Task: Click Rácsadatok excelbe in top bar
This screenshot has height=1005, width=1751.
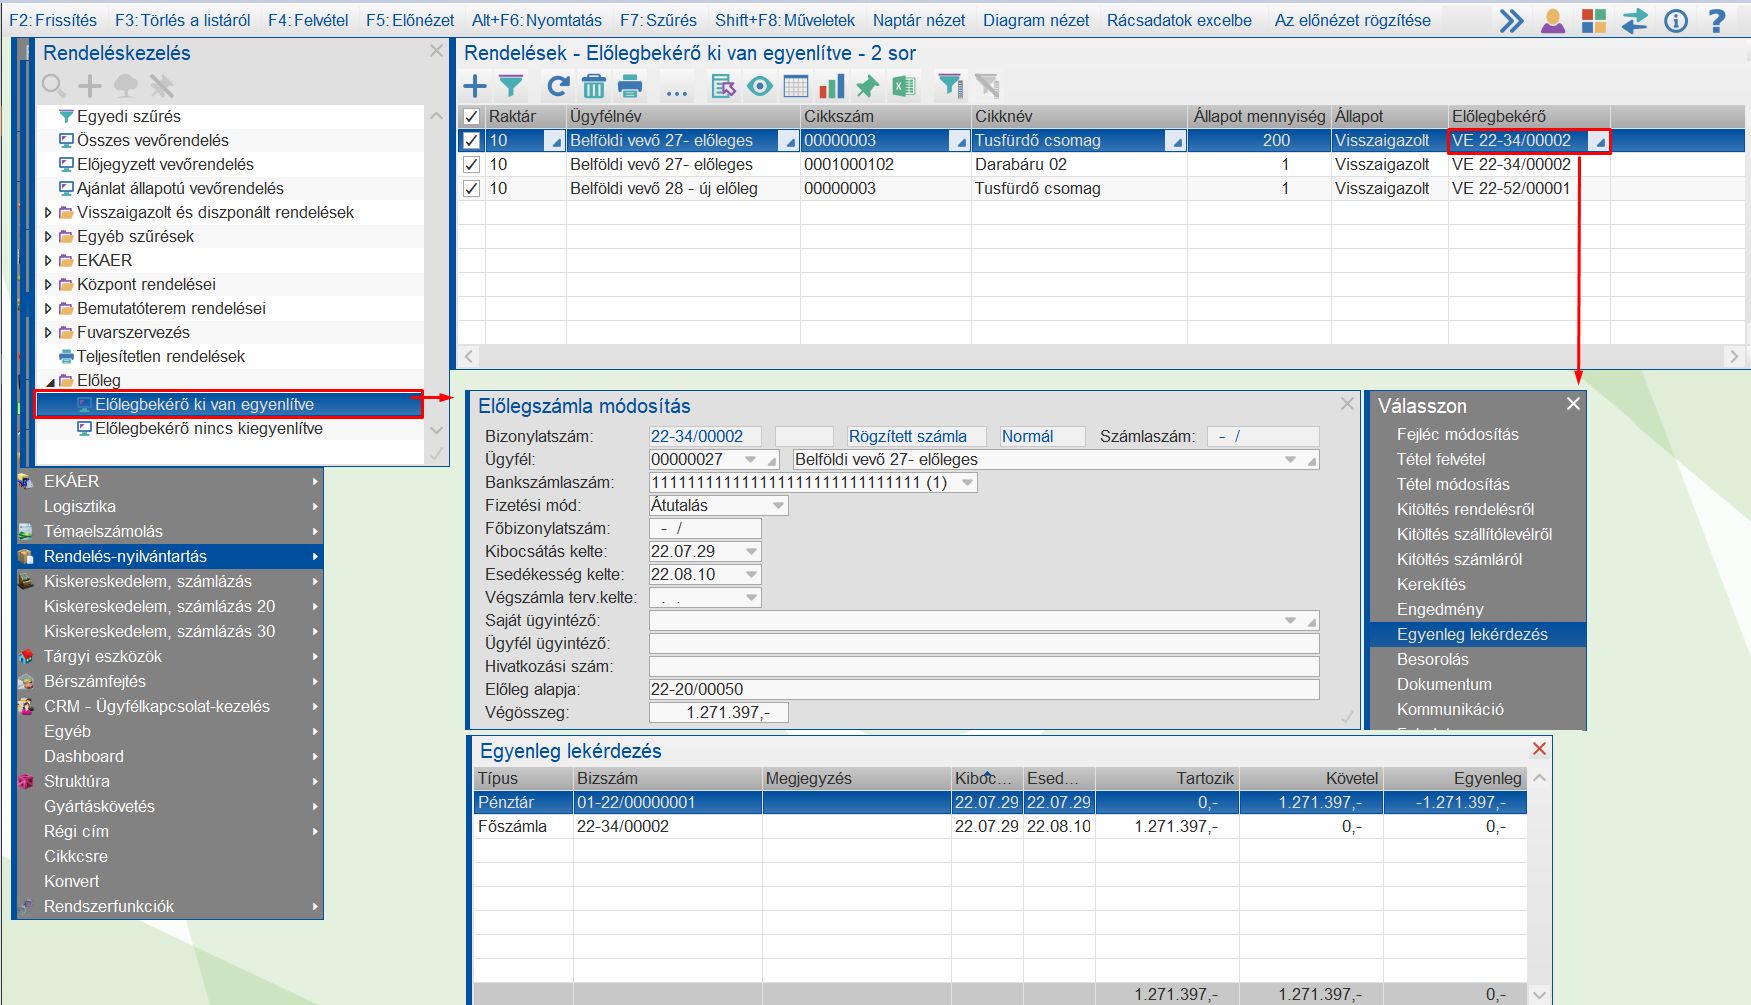Action: (x=1179, y=20)
